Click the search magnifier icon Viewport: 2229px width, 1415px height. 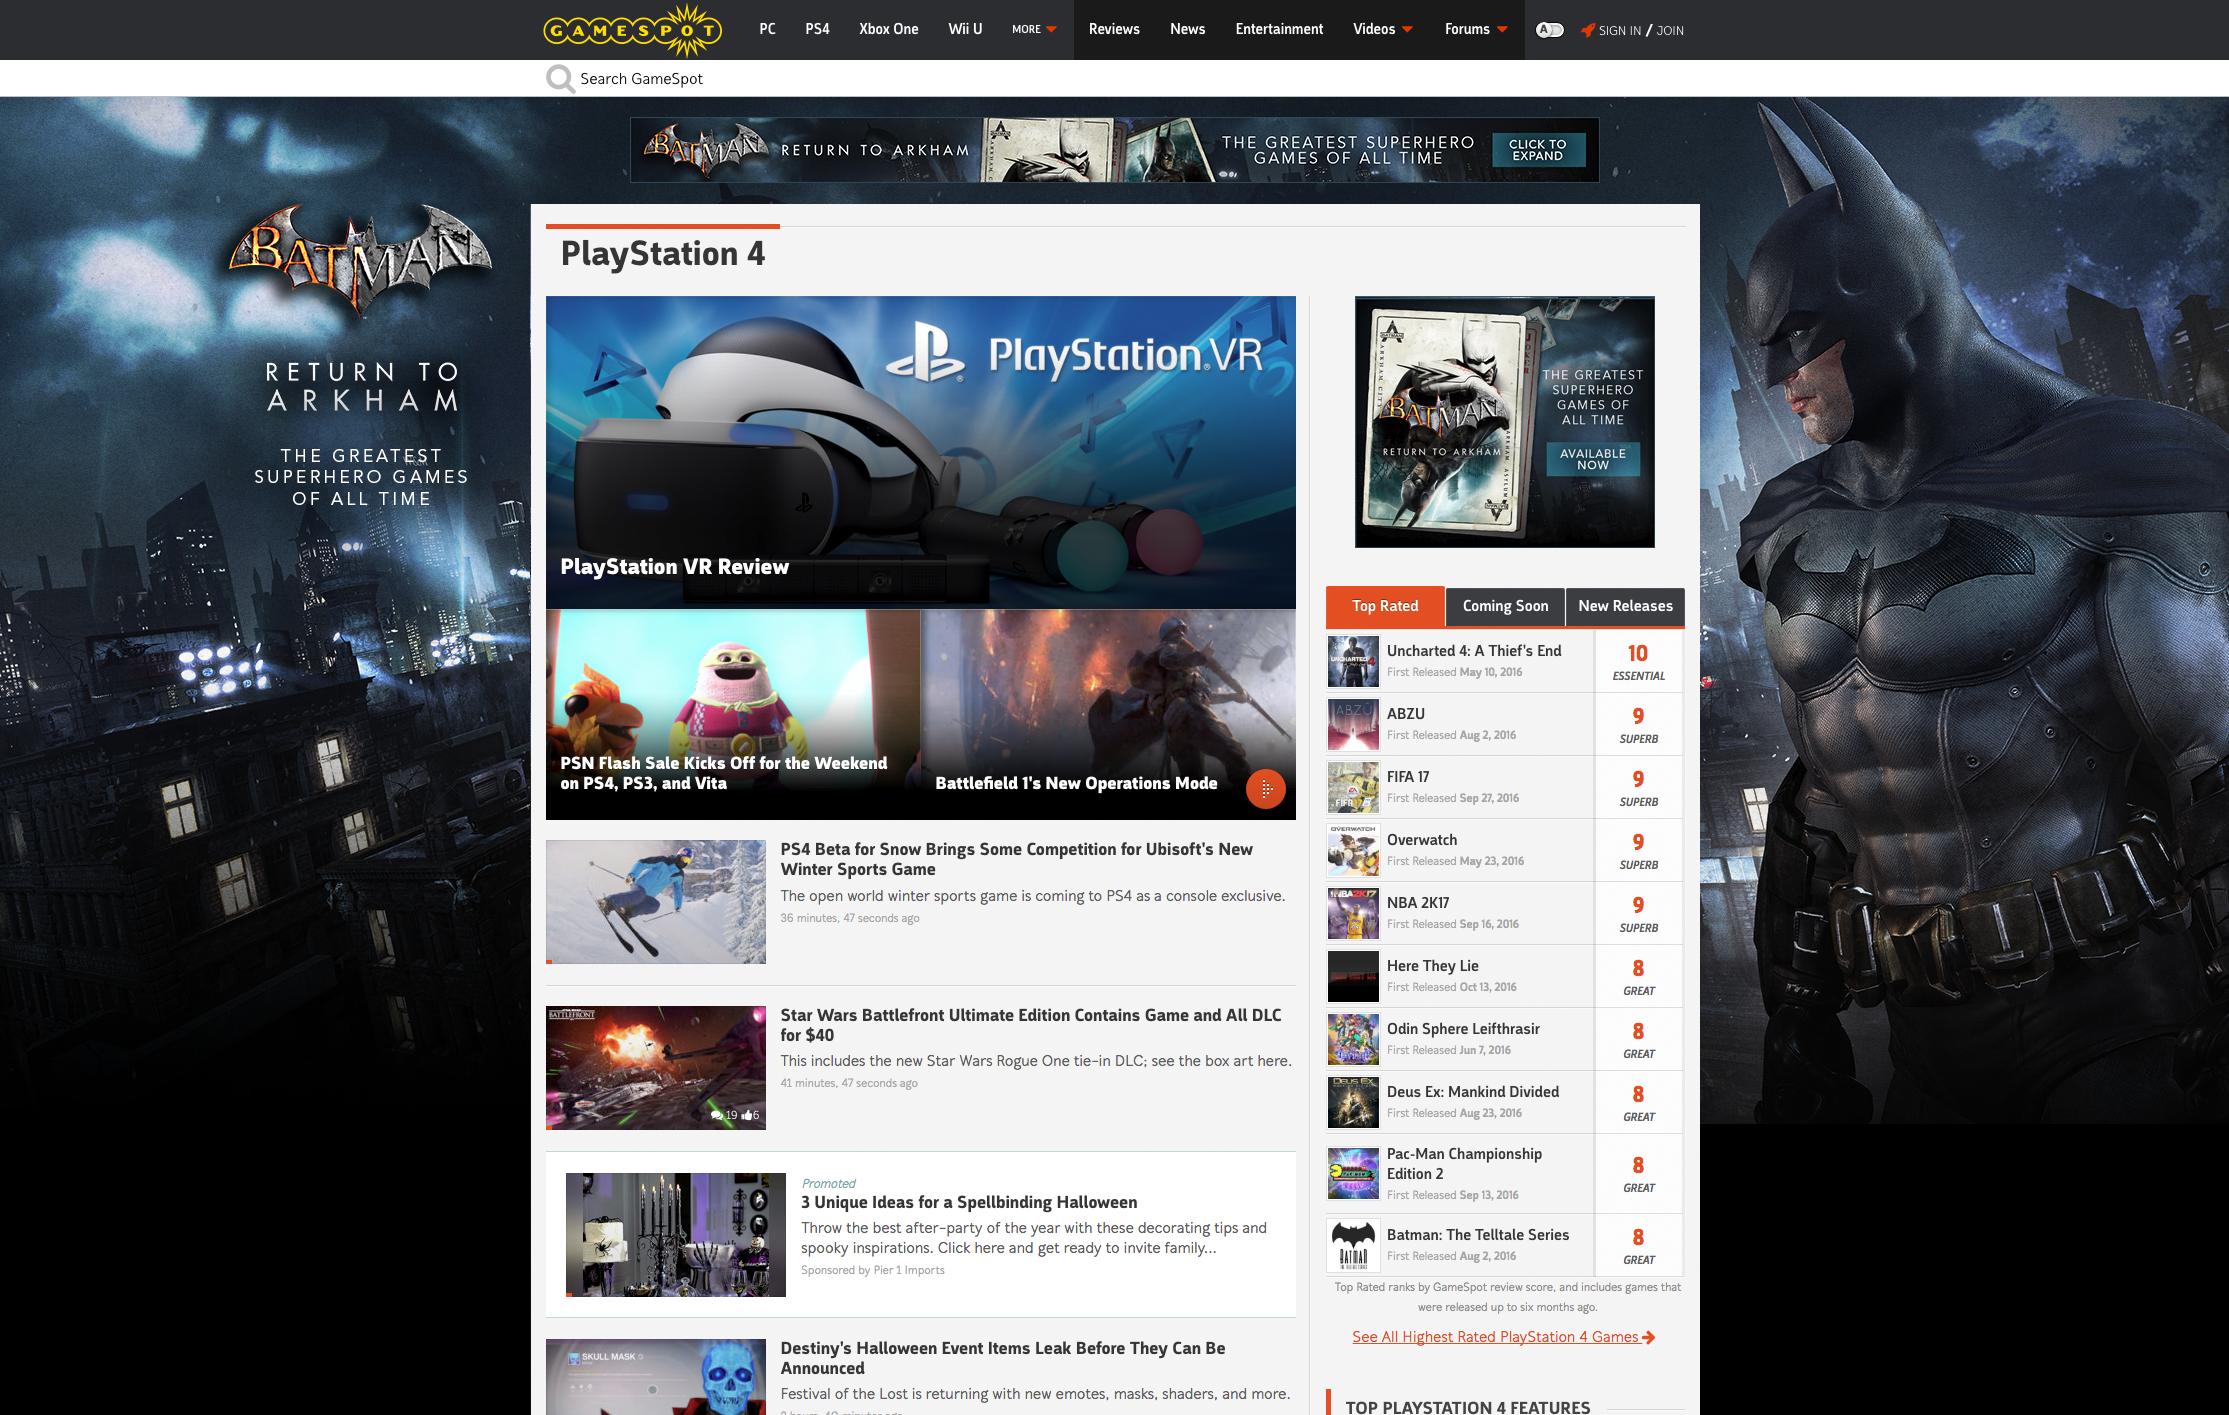point(560,79)
